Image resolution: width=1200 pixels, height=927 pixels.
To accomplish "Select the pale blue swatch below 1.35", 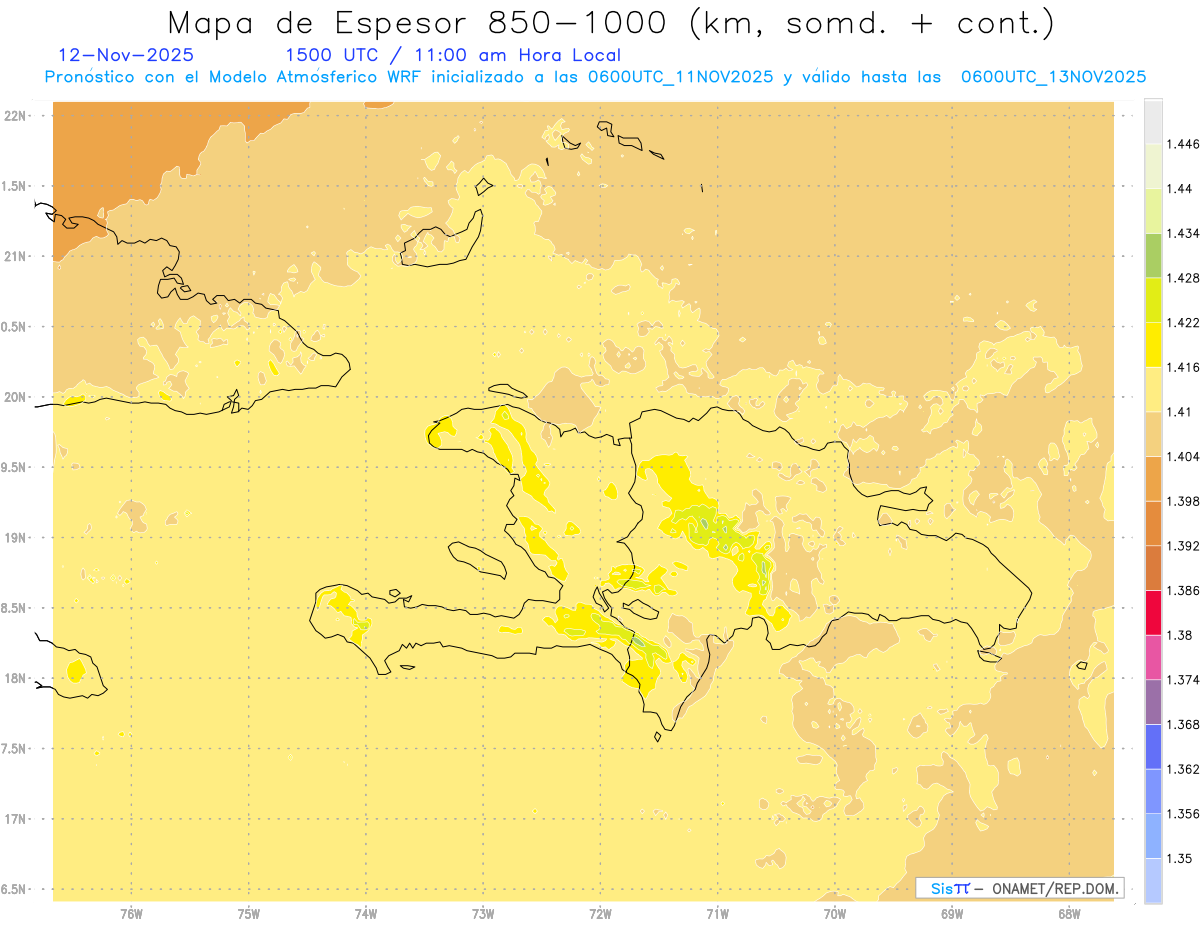I will pyautogui.click(x=1153, y=880).
